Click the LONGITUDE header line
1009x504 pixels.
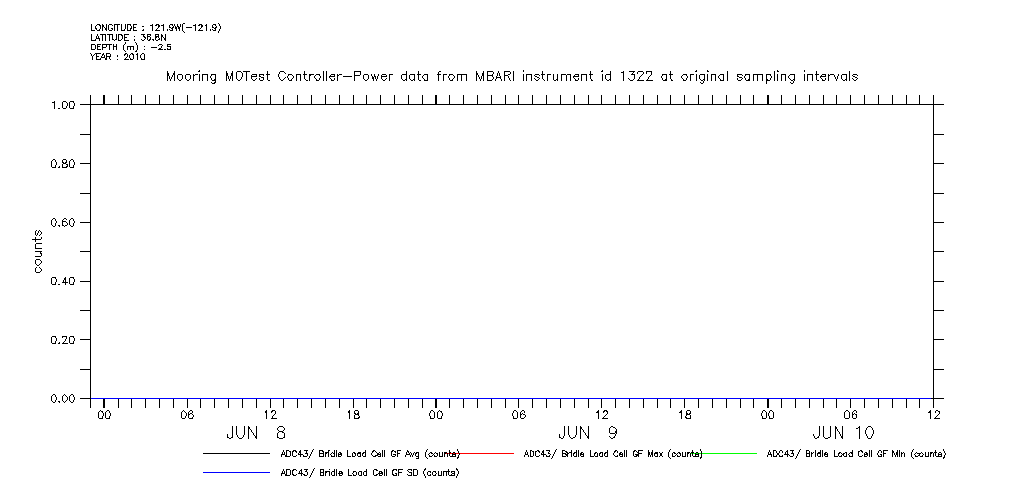[x=155, y=28]
